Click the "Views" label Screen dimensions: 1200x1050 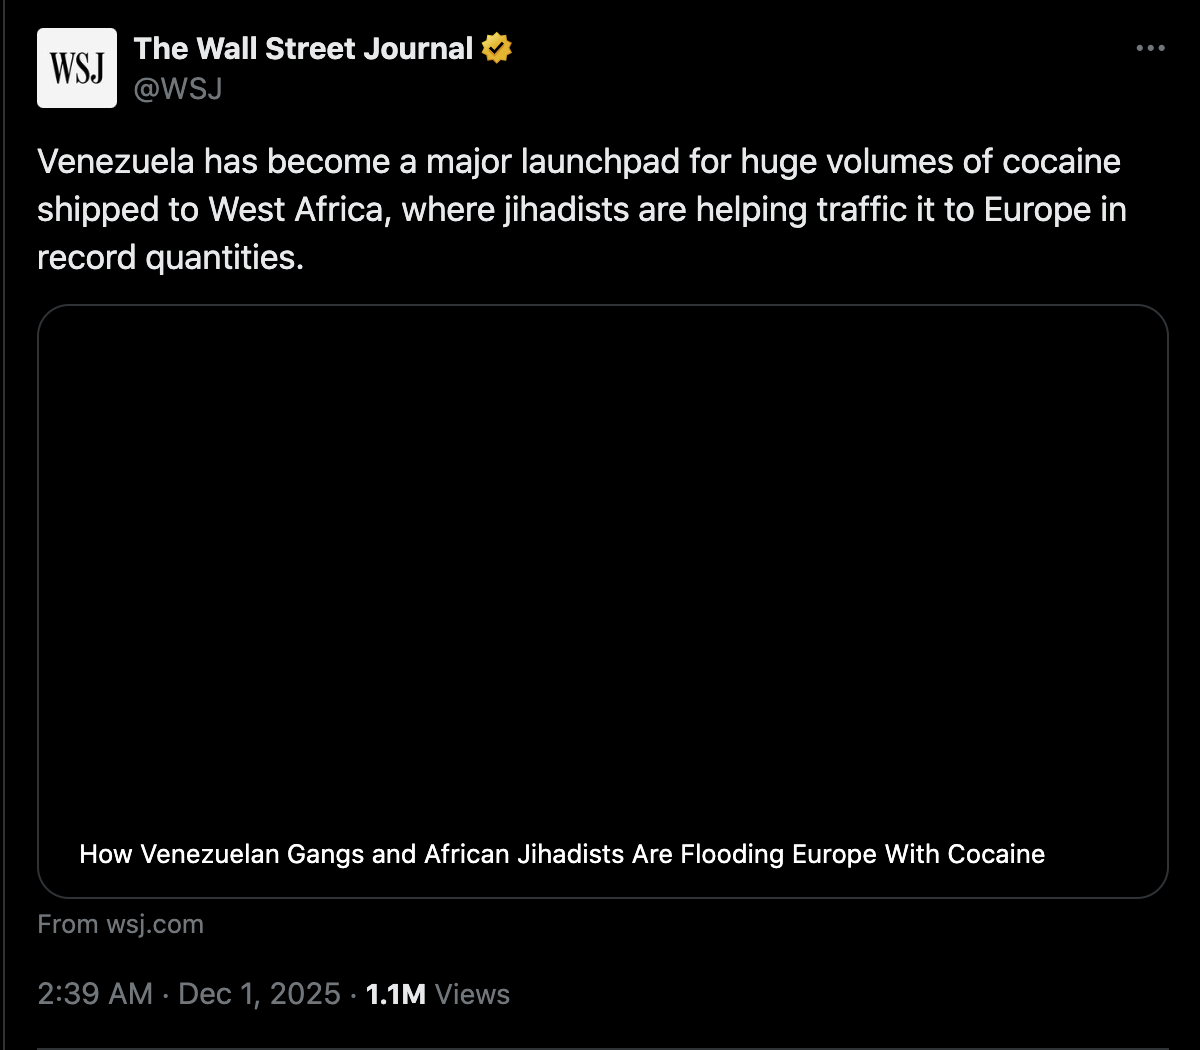tap(472, 994)
